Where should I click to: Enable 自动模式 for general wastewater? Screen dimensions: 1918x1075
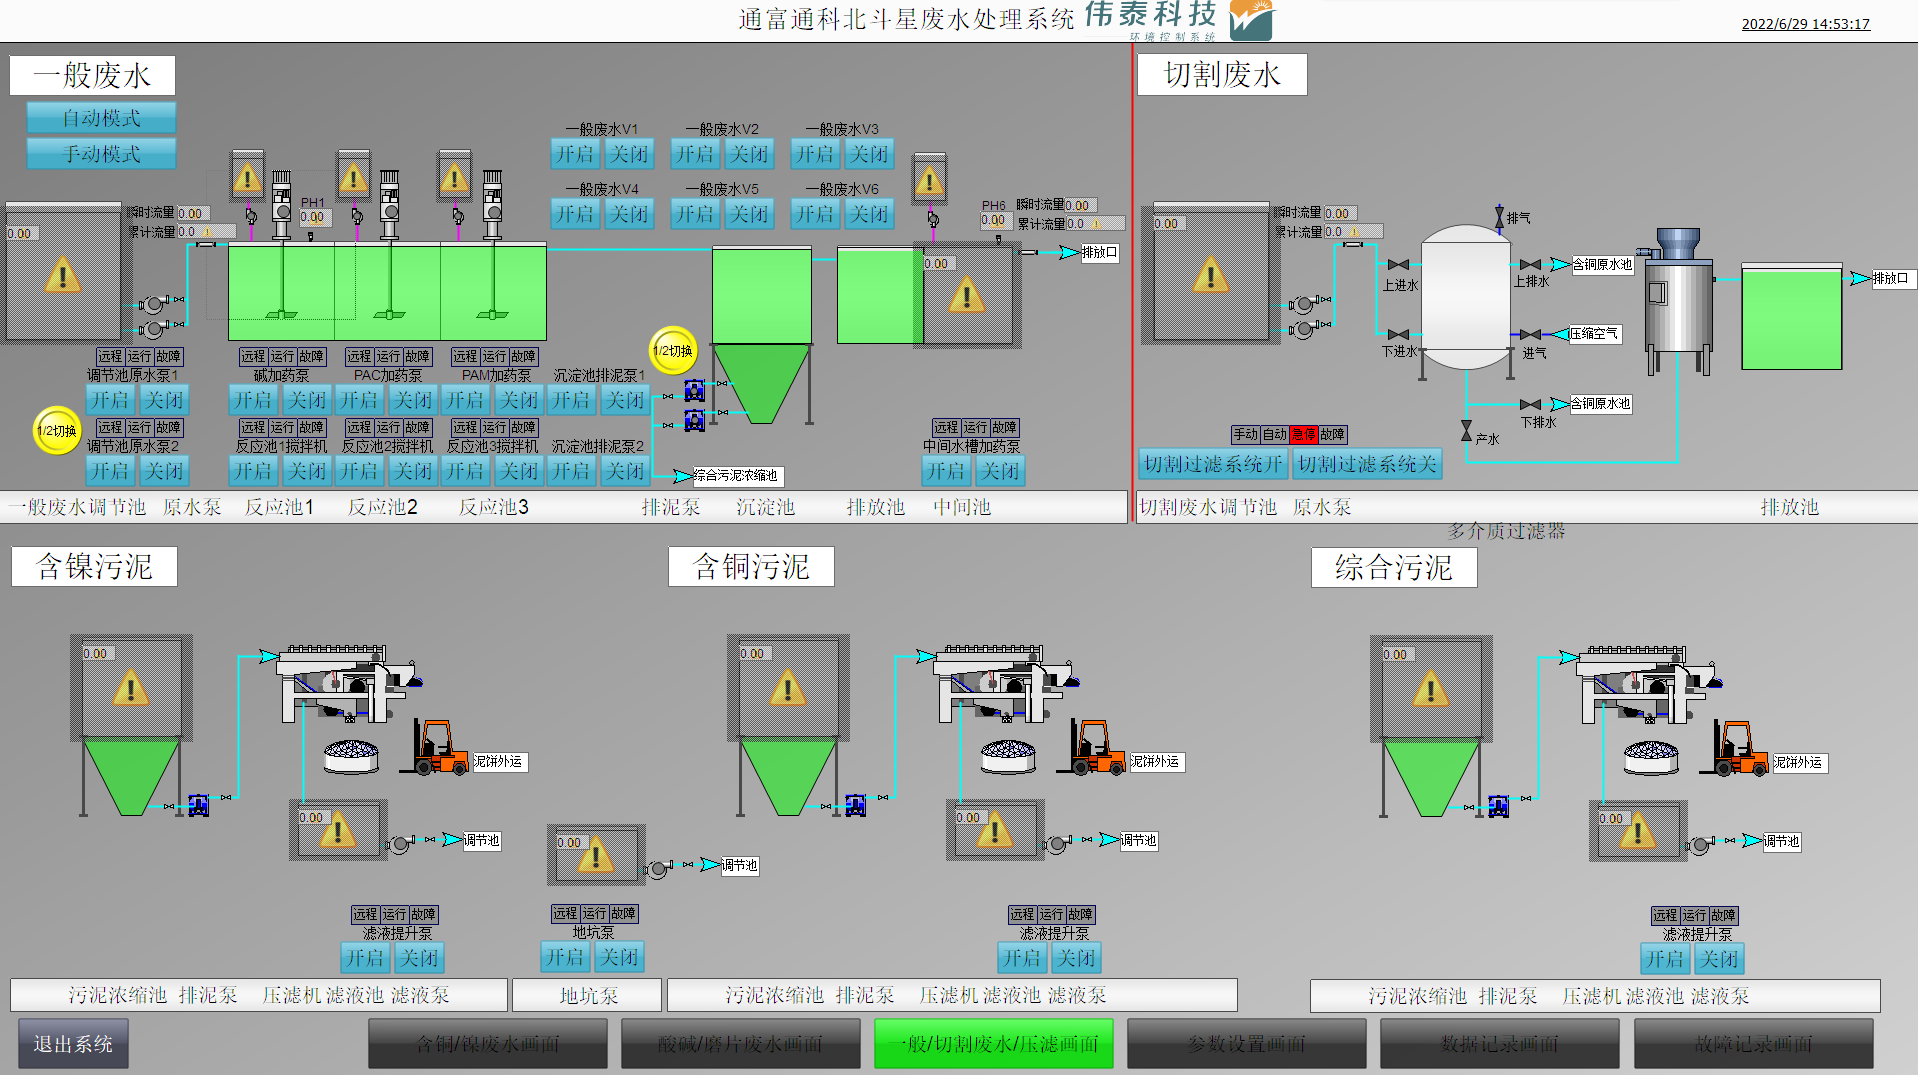click(101, 118)
